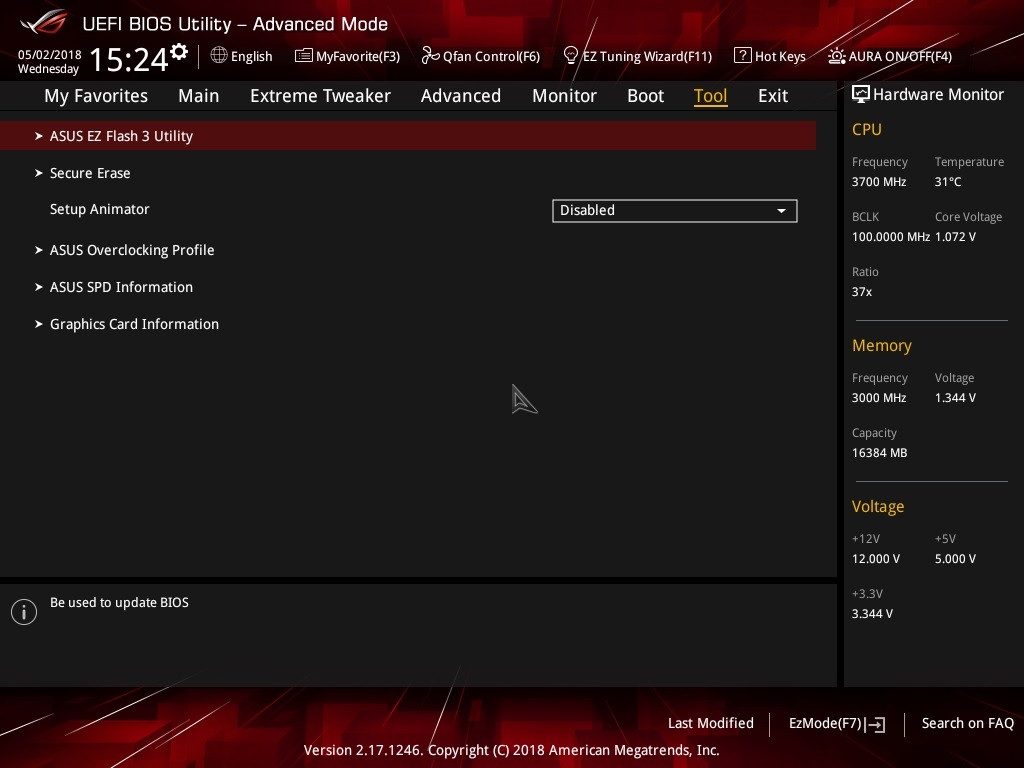Expand ASUS Overclocking Profile
This screenshot has height=768, width=1024.
132,250
